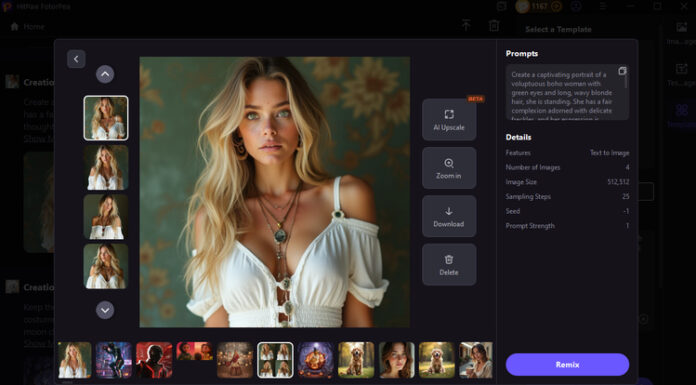Click the 'Select a Template' heading
Viewport: 696px width, 385px height.
(558, 29)
